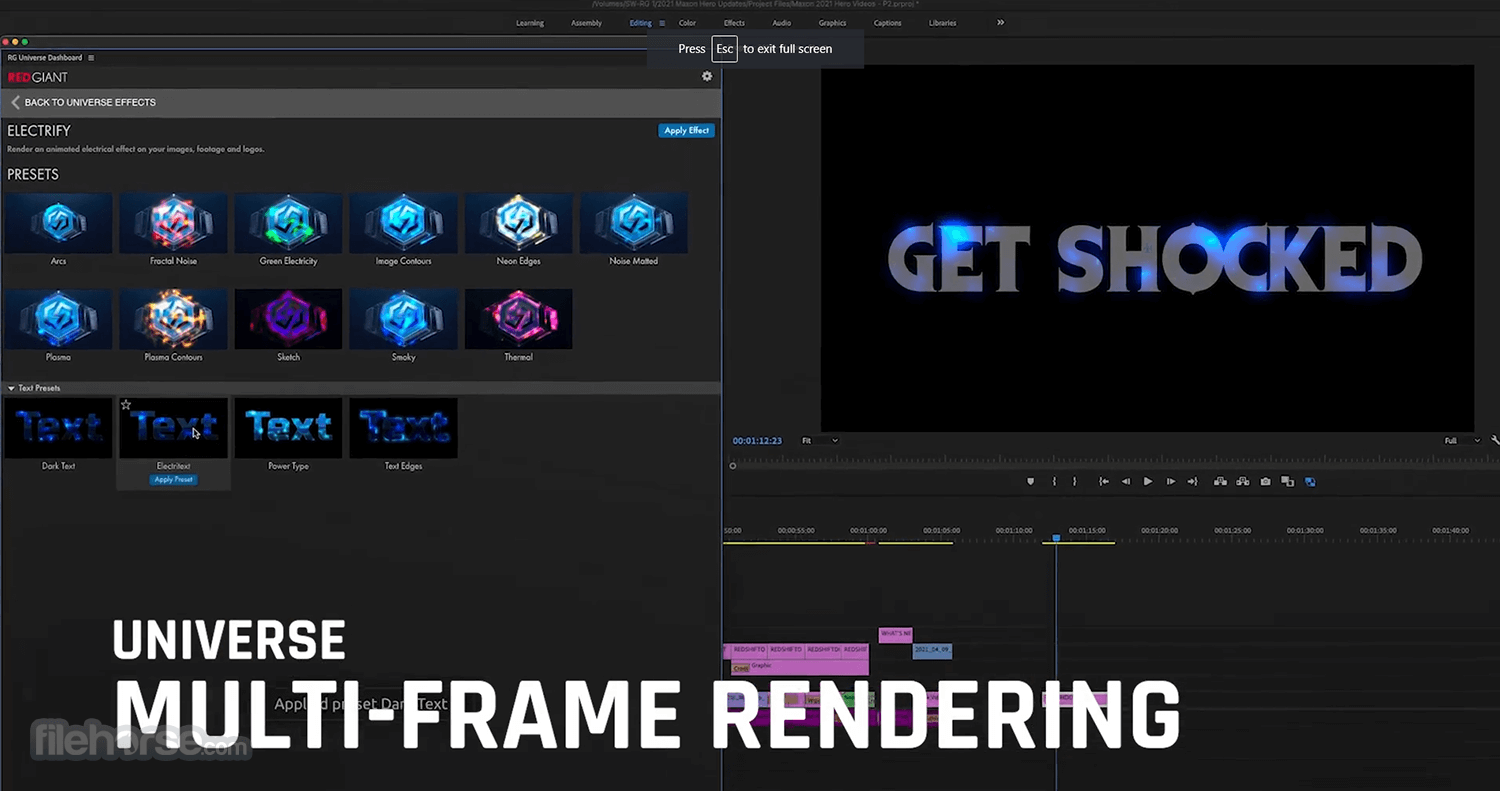Select the Plasma preset thumbnail

point(58,319)
